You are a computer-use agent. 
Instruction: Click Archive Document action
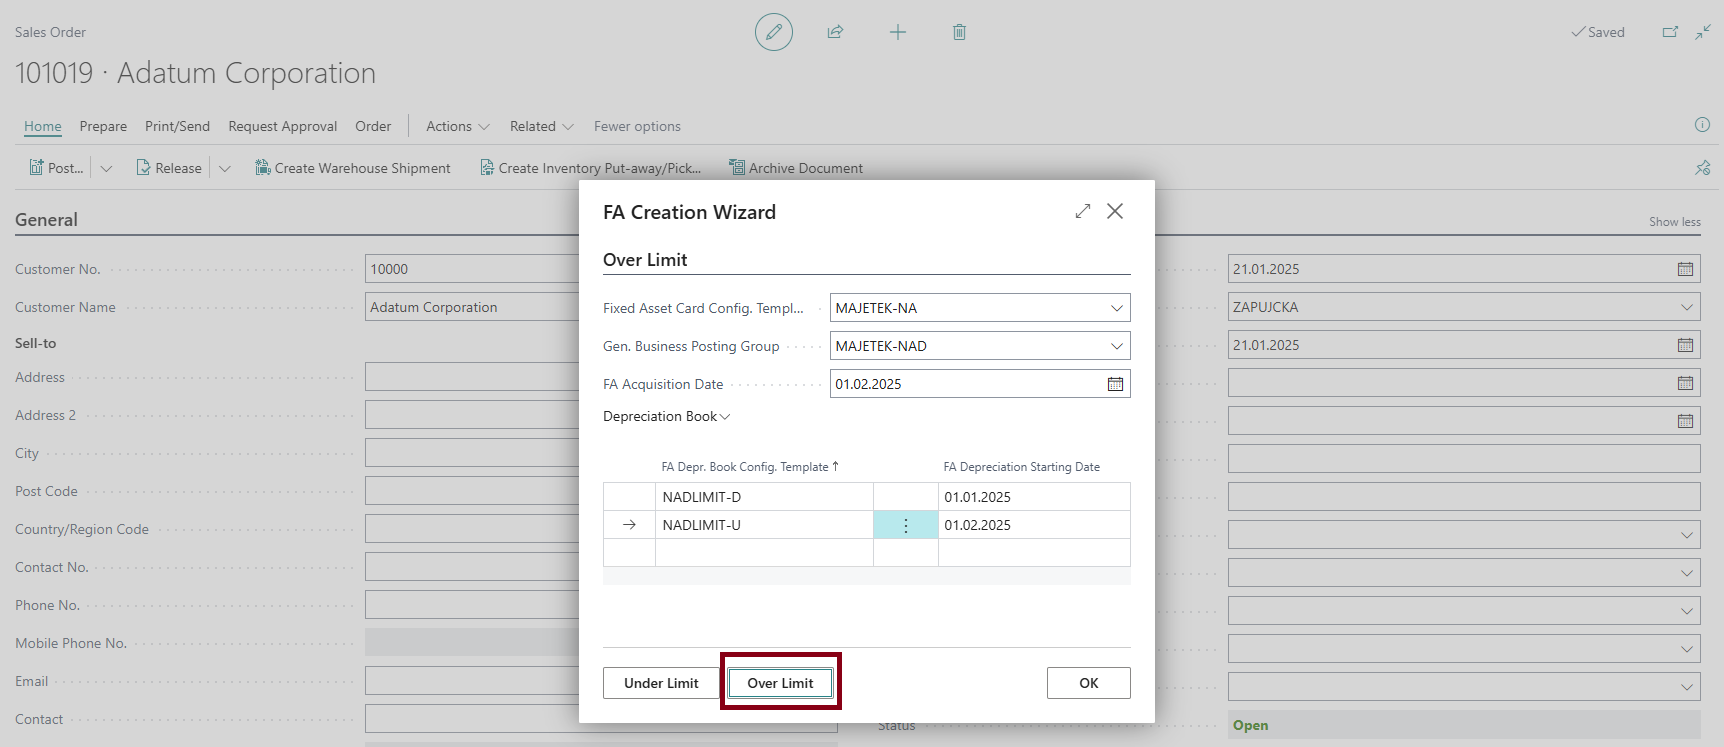pyautogui.click(x=796, y=168)
